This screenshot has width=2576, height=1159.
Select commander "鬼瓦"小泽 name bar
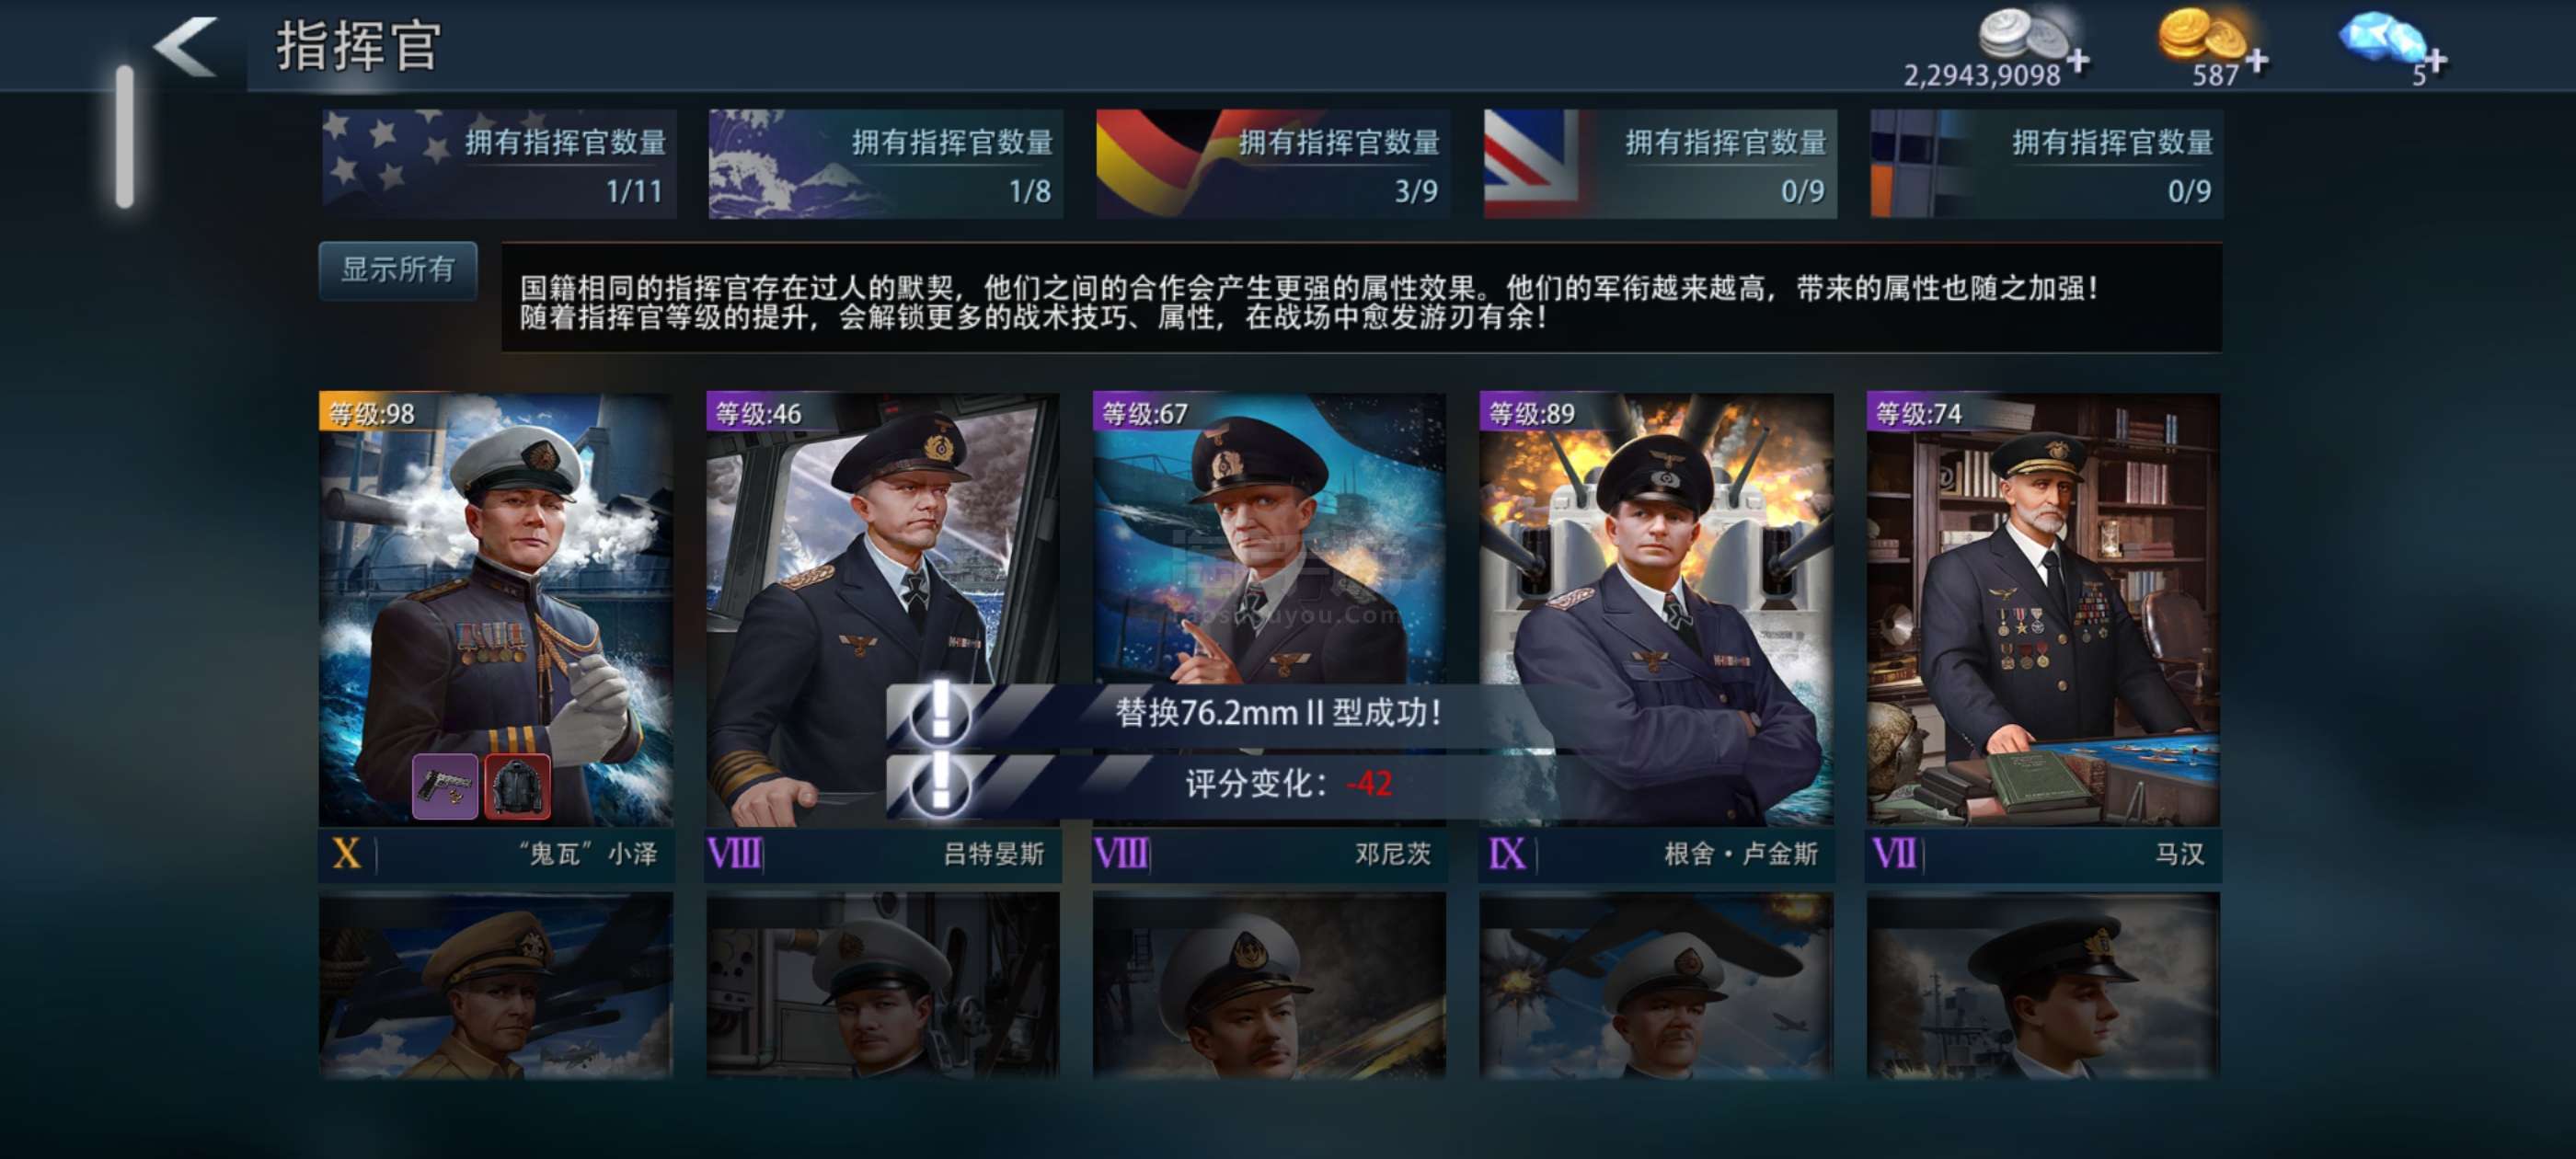coord(496,854)
